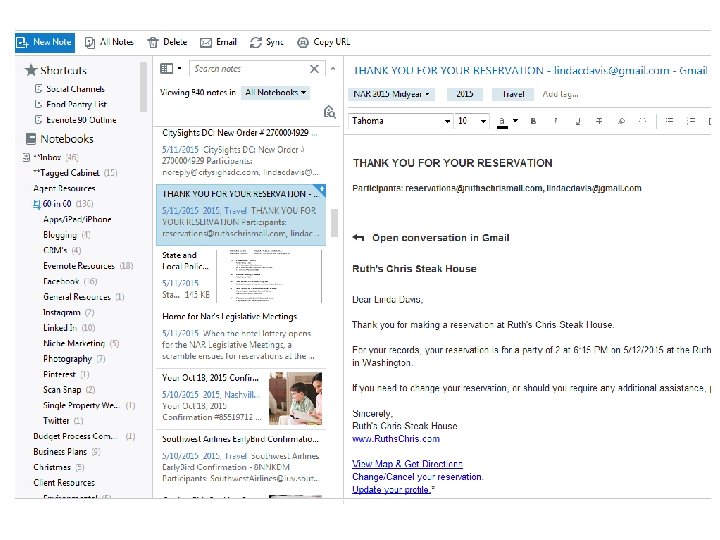Delete the selected note
Image resolution: width=720 pixels, height=540 pixels.
coord(167,42)
